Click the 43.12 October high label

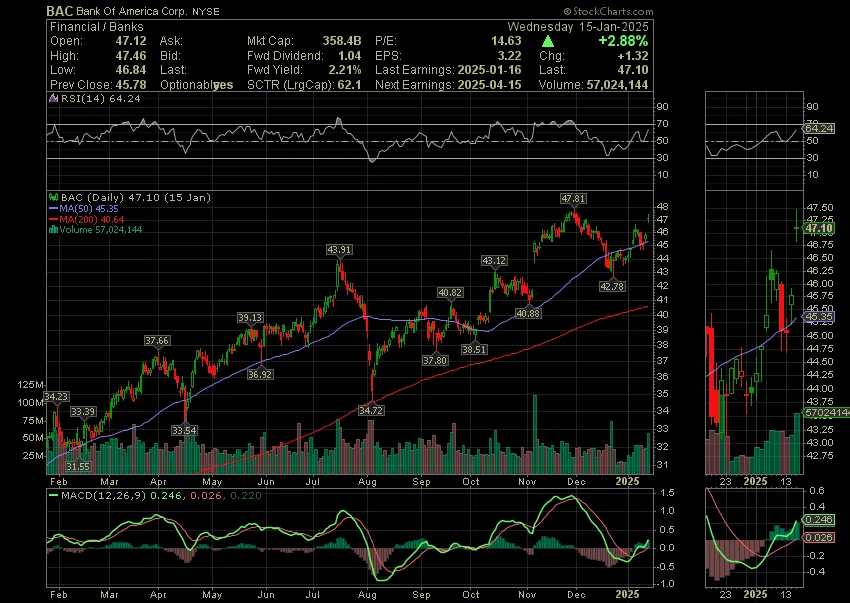pyautogui.click(x=494, y=260)
